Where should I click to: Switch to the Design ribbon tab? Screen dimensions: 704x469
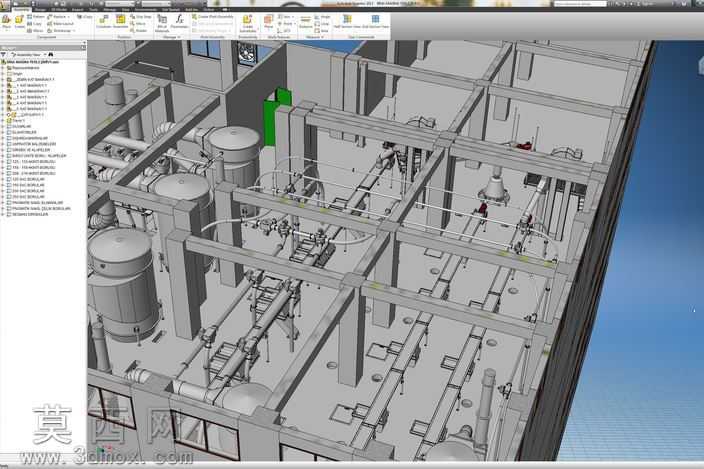click(x=40, y=9)
